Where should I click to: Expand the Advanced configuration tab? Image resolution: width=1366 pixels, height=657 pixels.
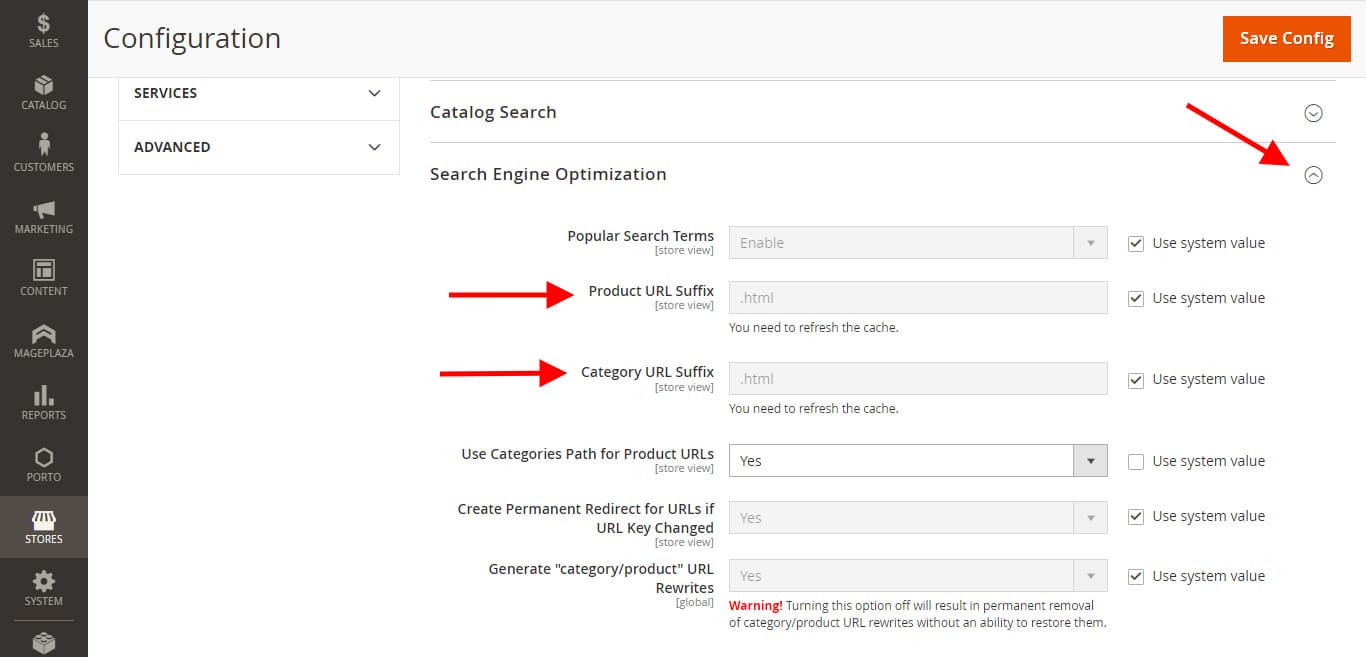point(258,147)
